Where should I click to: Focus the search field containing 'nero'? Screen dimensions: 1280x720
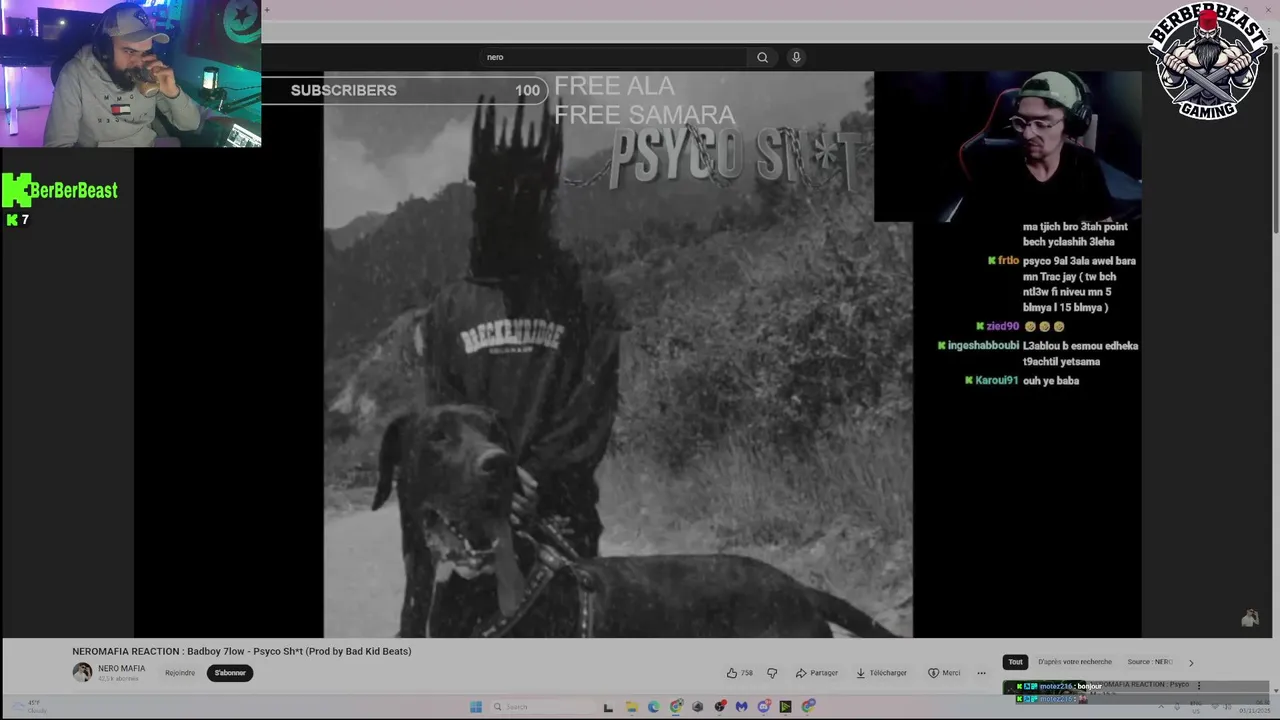pos(614,57)
